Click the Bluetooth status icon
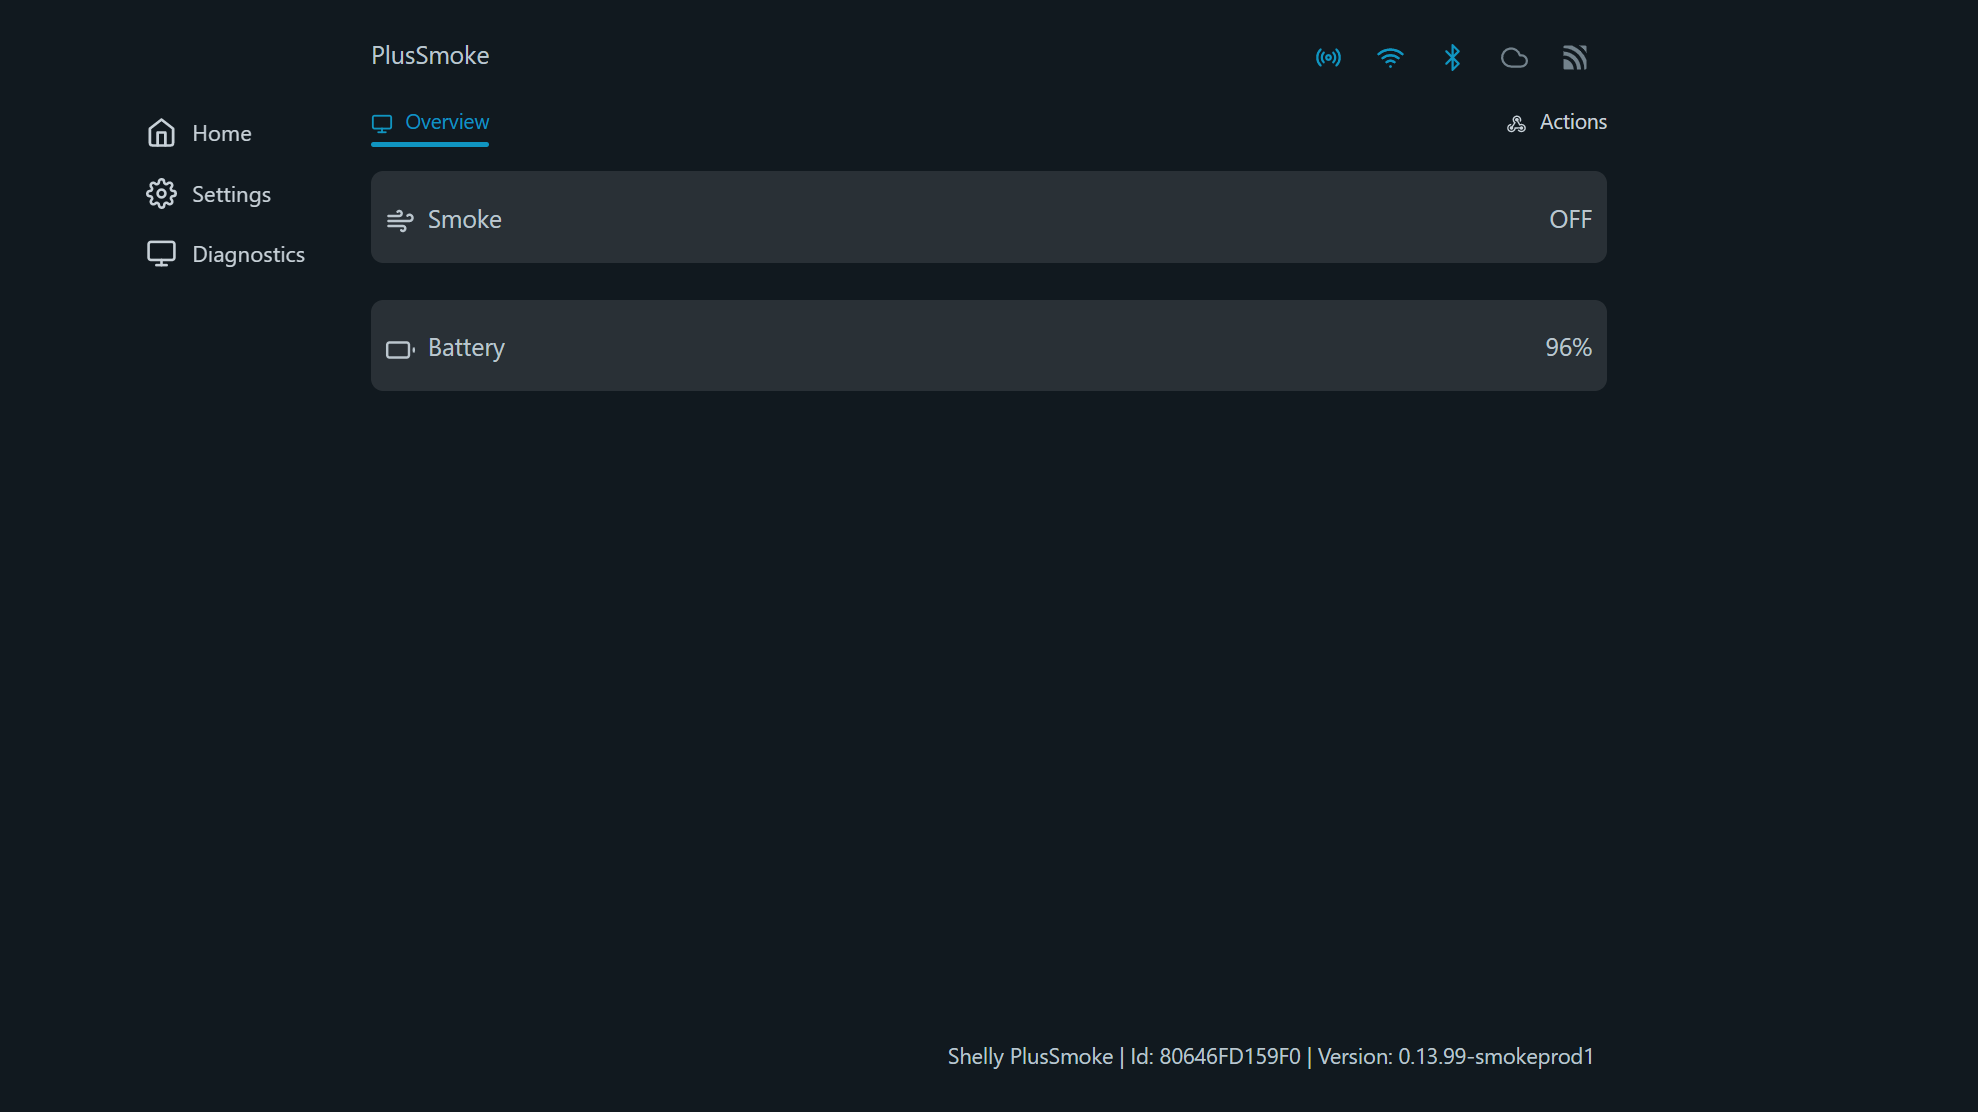Viewport: 1978px width, 1112px height. 1452,57
